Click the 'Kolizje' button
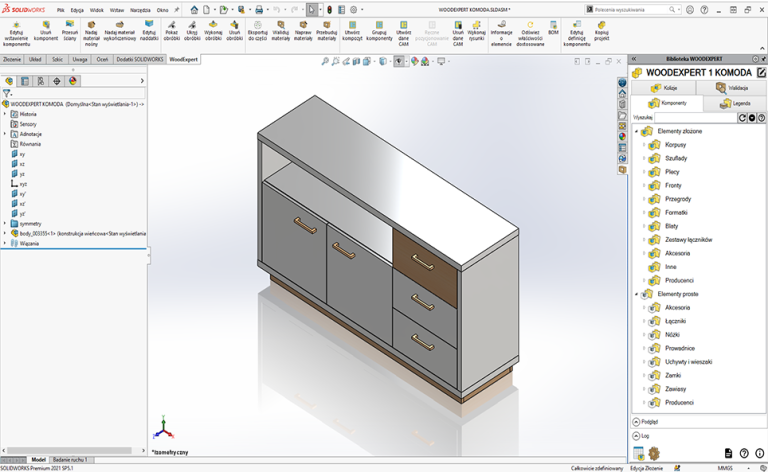This screenshot has height=472, width=768. click(664, 88)
